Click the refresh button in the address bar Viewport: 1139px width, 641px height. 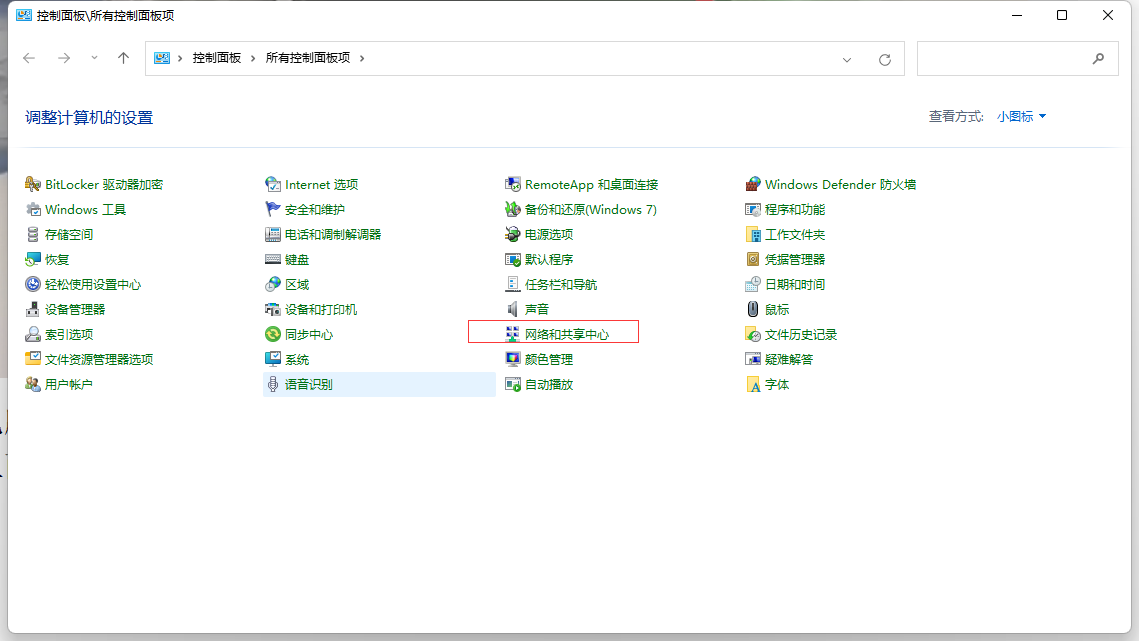[884, 58]
